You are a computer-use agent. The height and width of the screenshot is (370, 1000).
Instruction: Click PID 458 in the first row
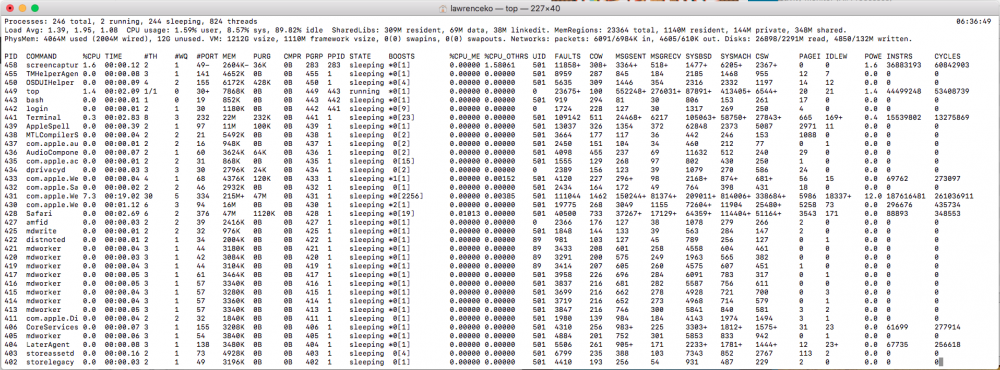pyautogui.click(x=10, y=65)
